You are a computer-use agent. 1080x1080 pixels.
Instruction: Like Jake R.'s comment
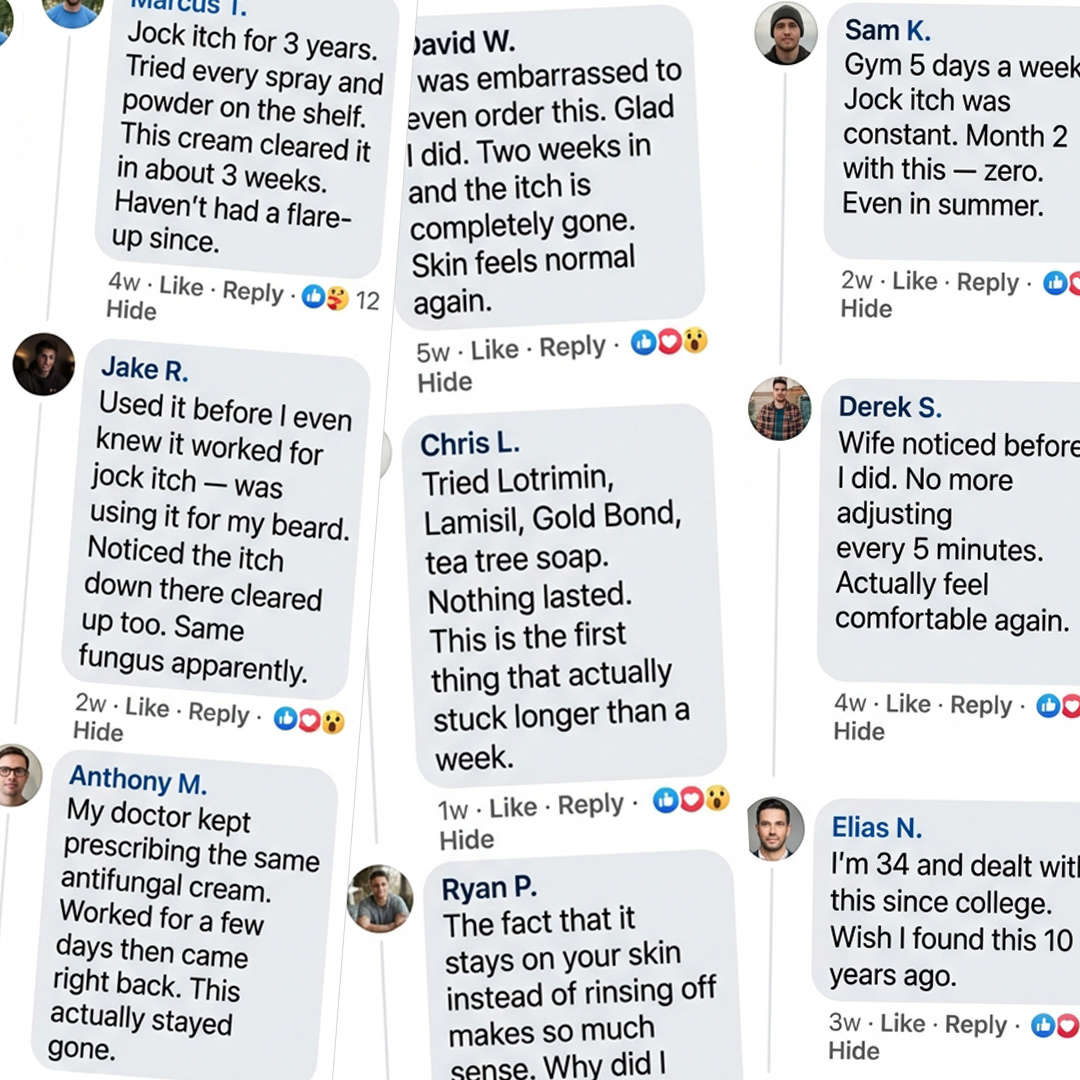click(147, 707)
